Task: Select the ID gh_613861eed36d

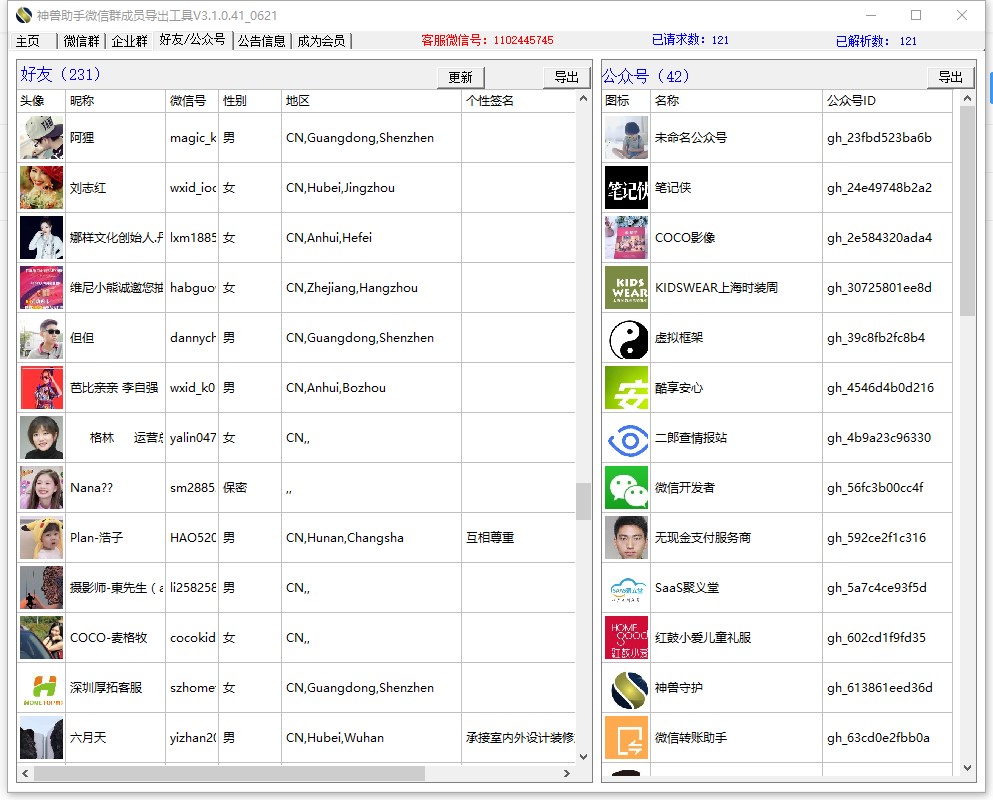Action: 880,689
